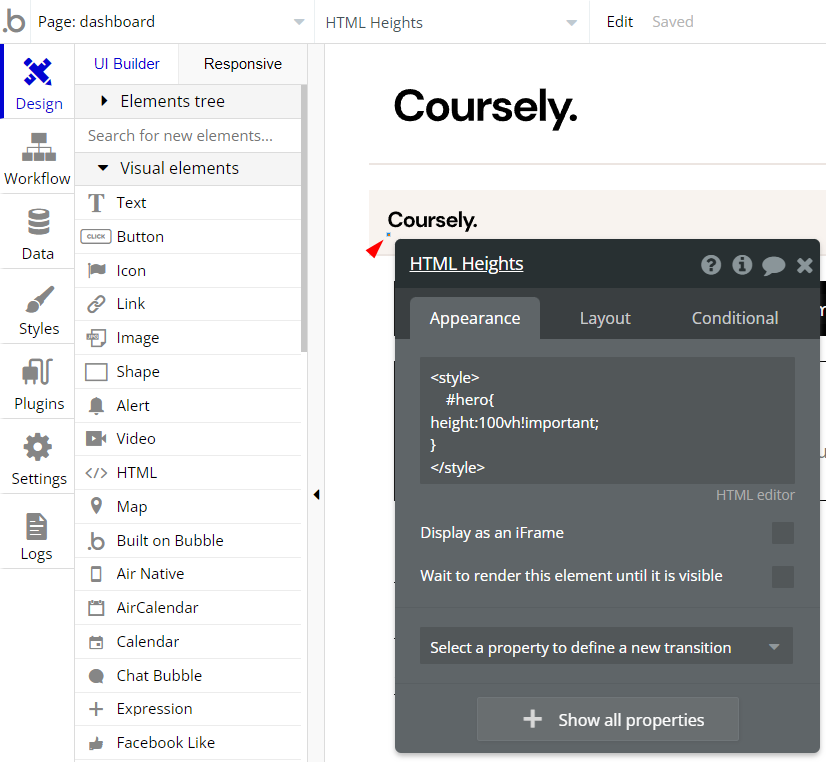Viewport: 826px width, 762px height.
Task: Select the Chat Bubble element
Action: click(x=188, y=676)
